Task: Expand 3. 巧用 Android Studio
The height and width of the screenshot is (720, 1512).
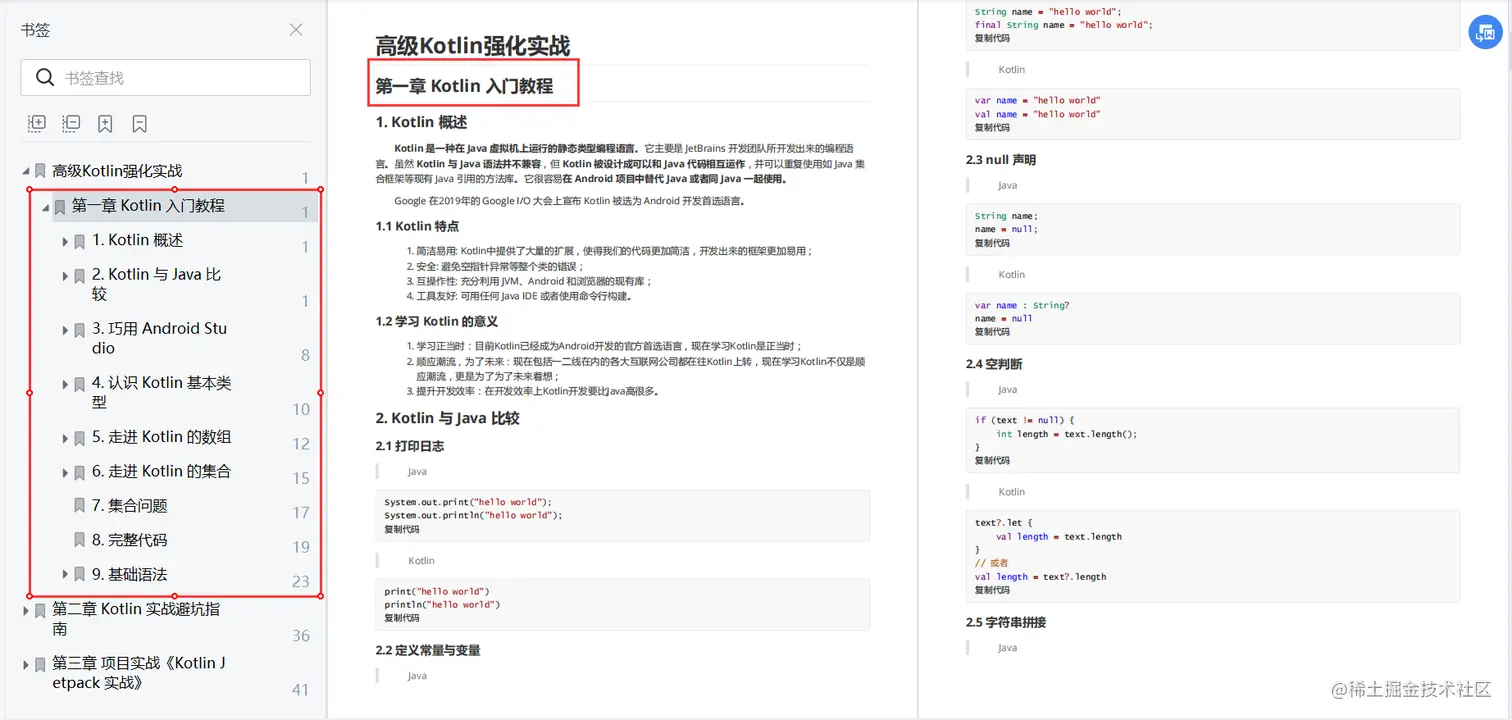Action: pos(64,327)
